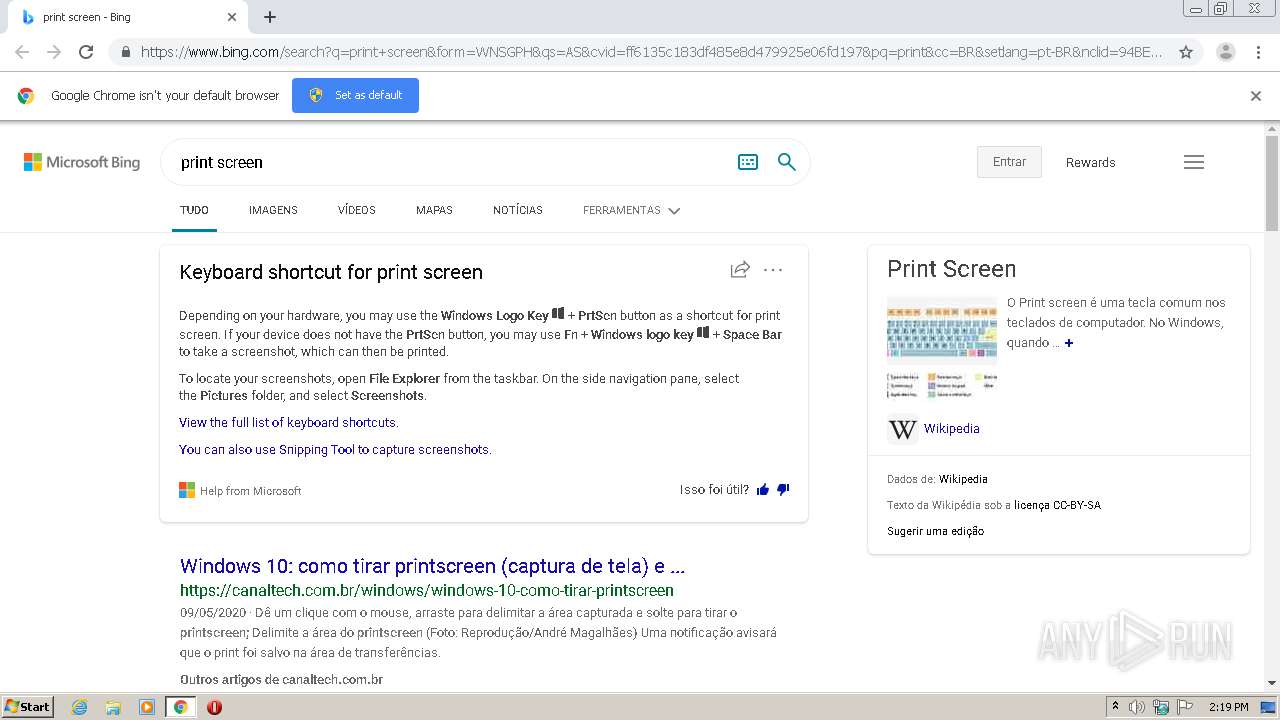View site info via padlock icon

click(x=125, y=52)
